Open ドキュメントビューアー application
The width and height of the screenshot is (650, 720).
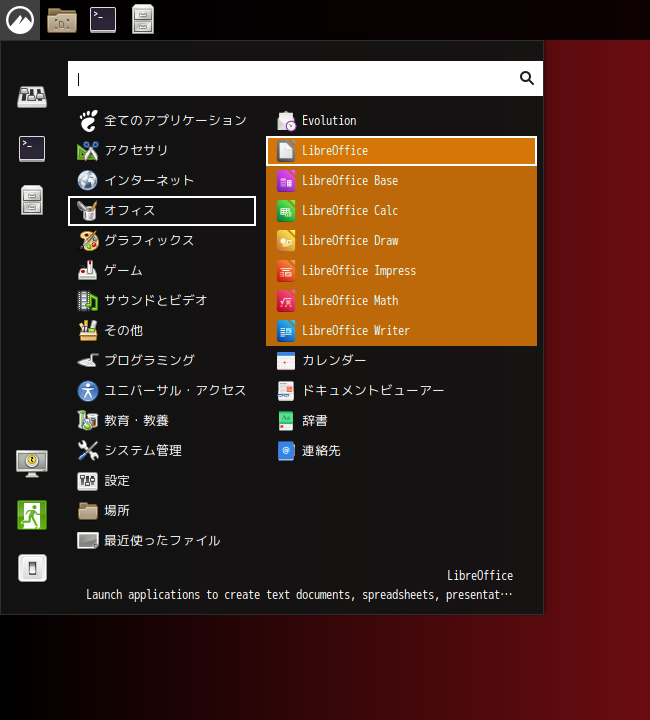[x=402, y=391]
